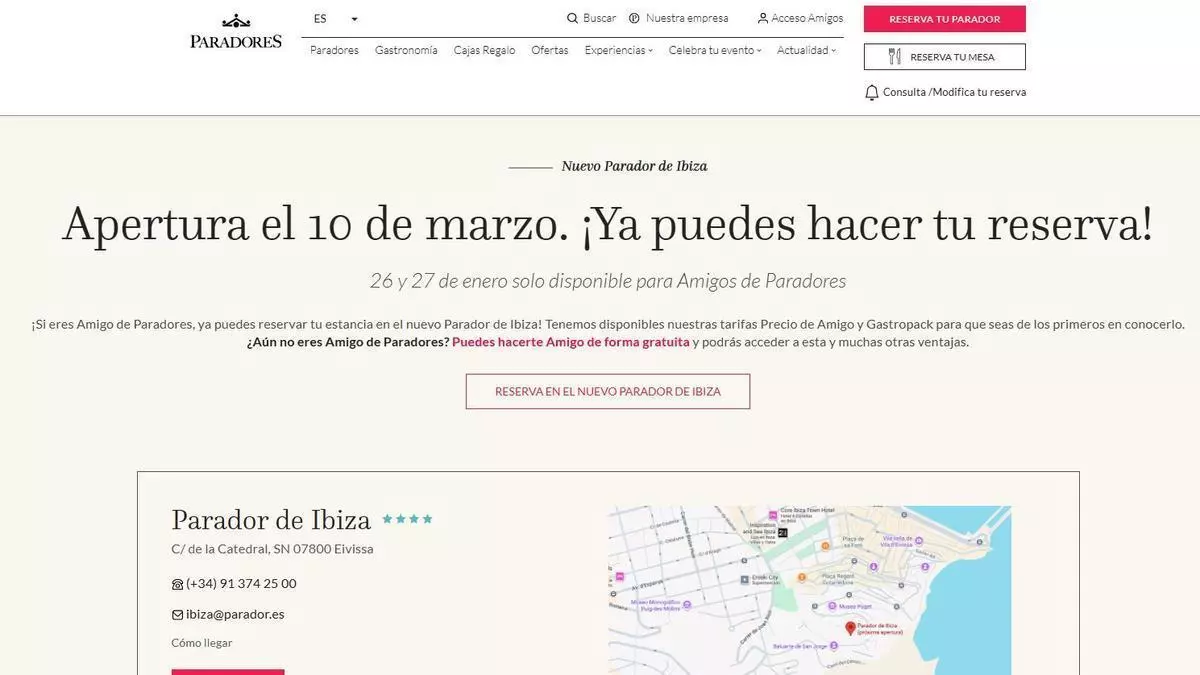Expand the Actualidad menu
The height and width of the screenshot is (675, 1200).
click(x=806, y=50)
